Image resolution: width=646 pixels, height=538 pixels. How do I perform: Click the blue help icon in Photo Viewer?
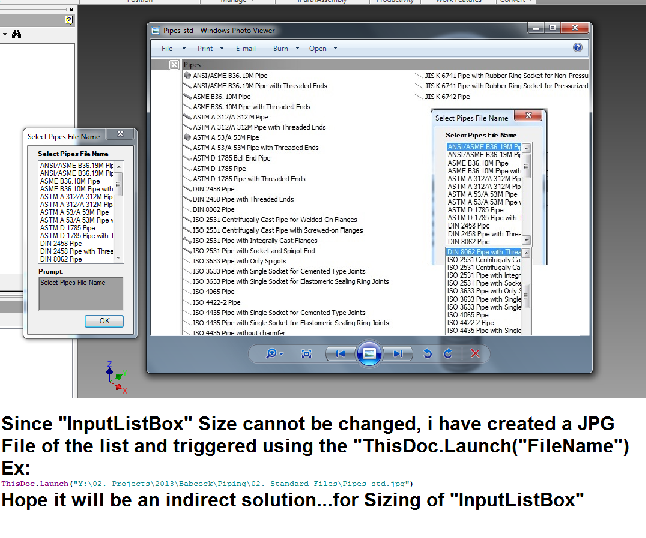(578, 48)
